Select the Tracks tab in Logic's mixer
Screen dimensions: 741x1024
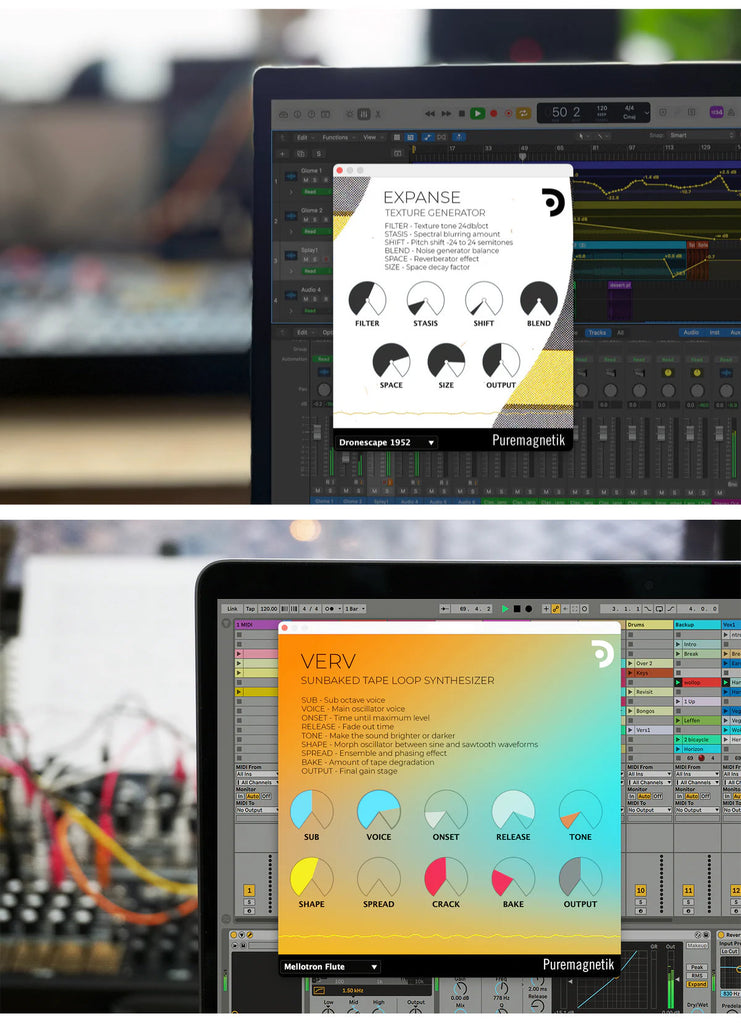coord(597,332)
